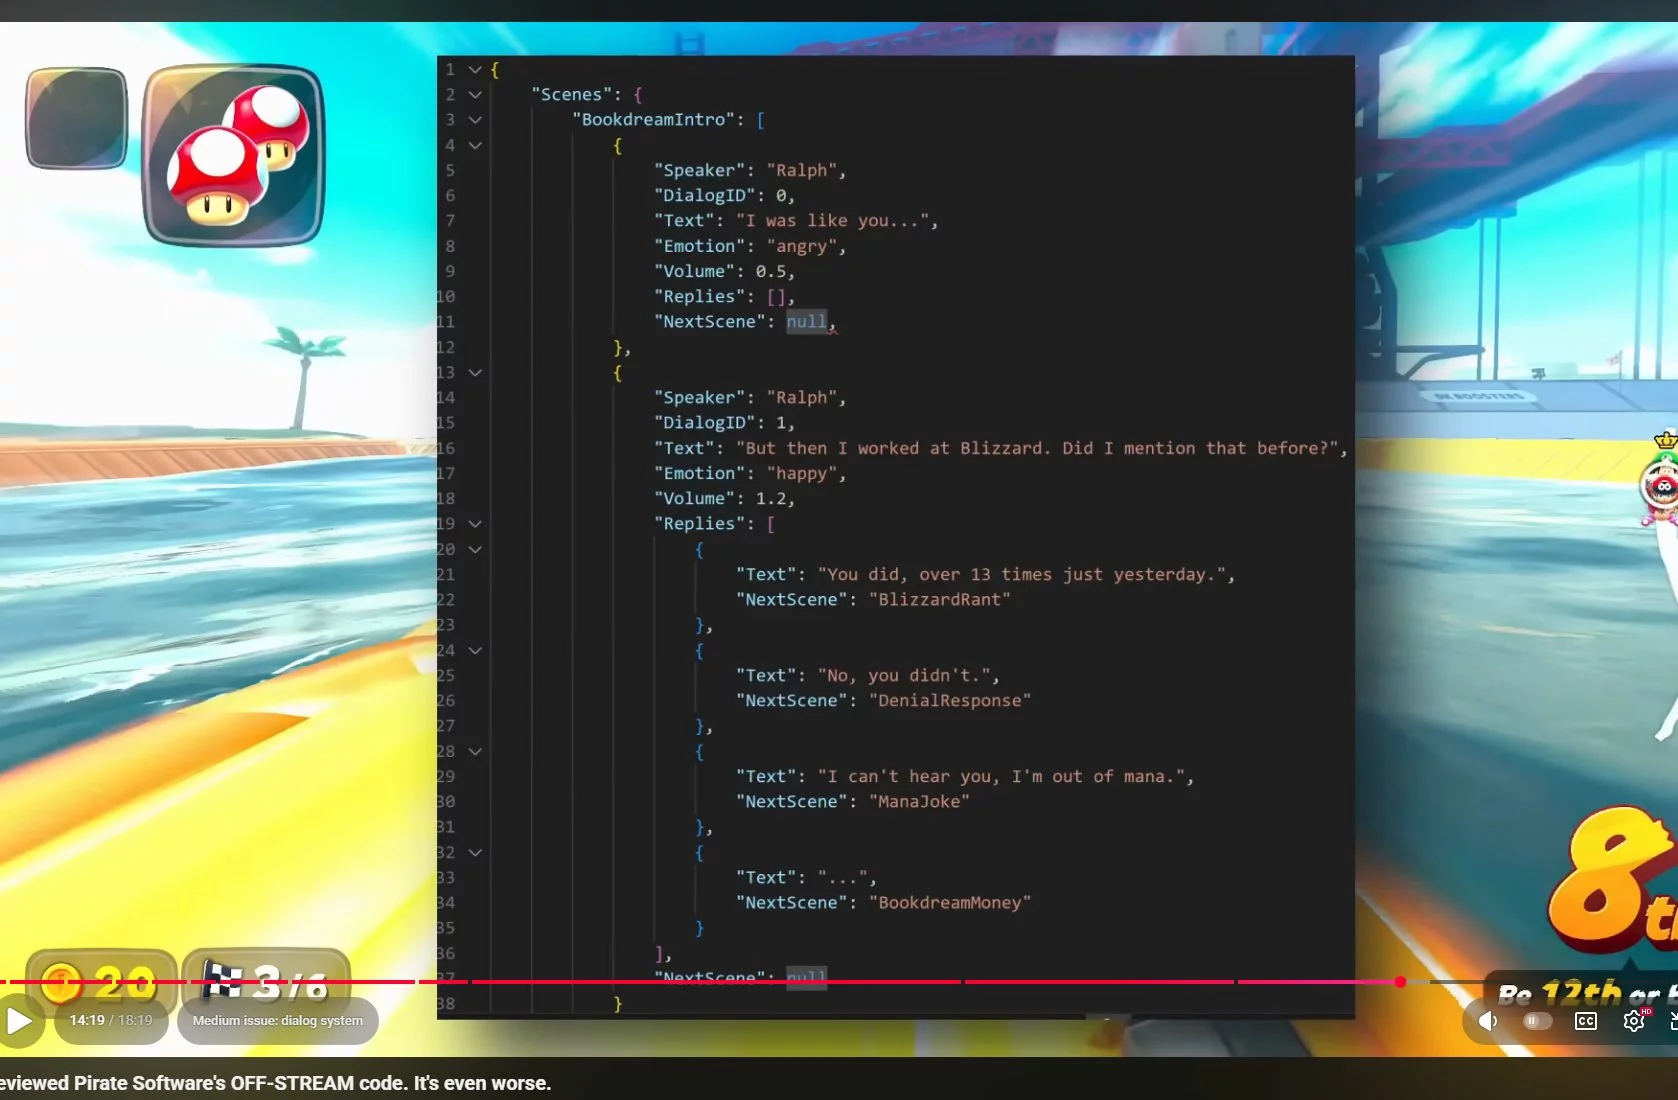Click the red playback scrubber handle

pyautogui.click(x=1400, y=982)
